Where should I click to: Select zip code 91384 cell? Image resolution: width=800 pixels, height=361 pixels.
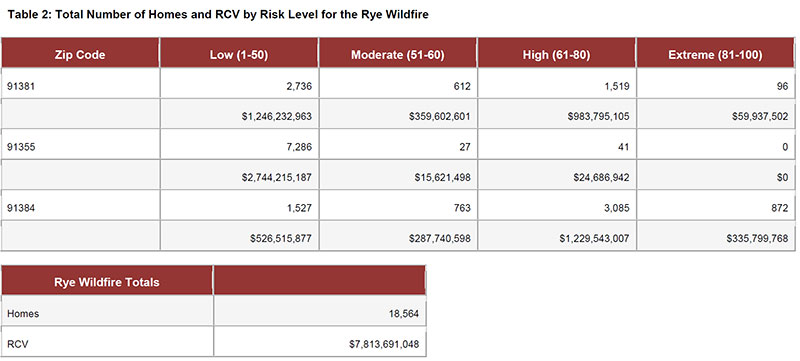click(x=80, y=205)
